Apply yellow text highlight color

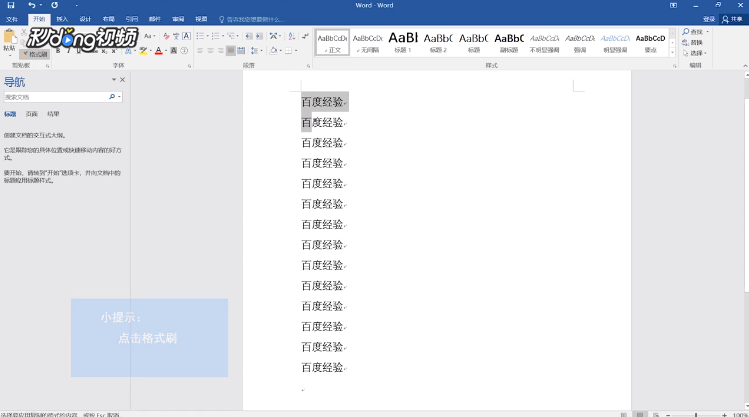pos(142,51)
